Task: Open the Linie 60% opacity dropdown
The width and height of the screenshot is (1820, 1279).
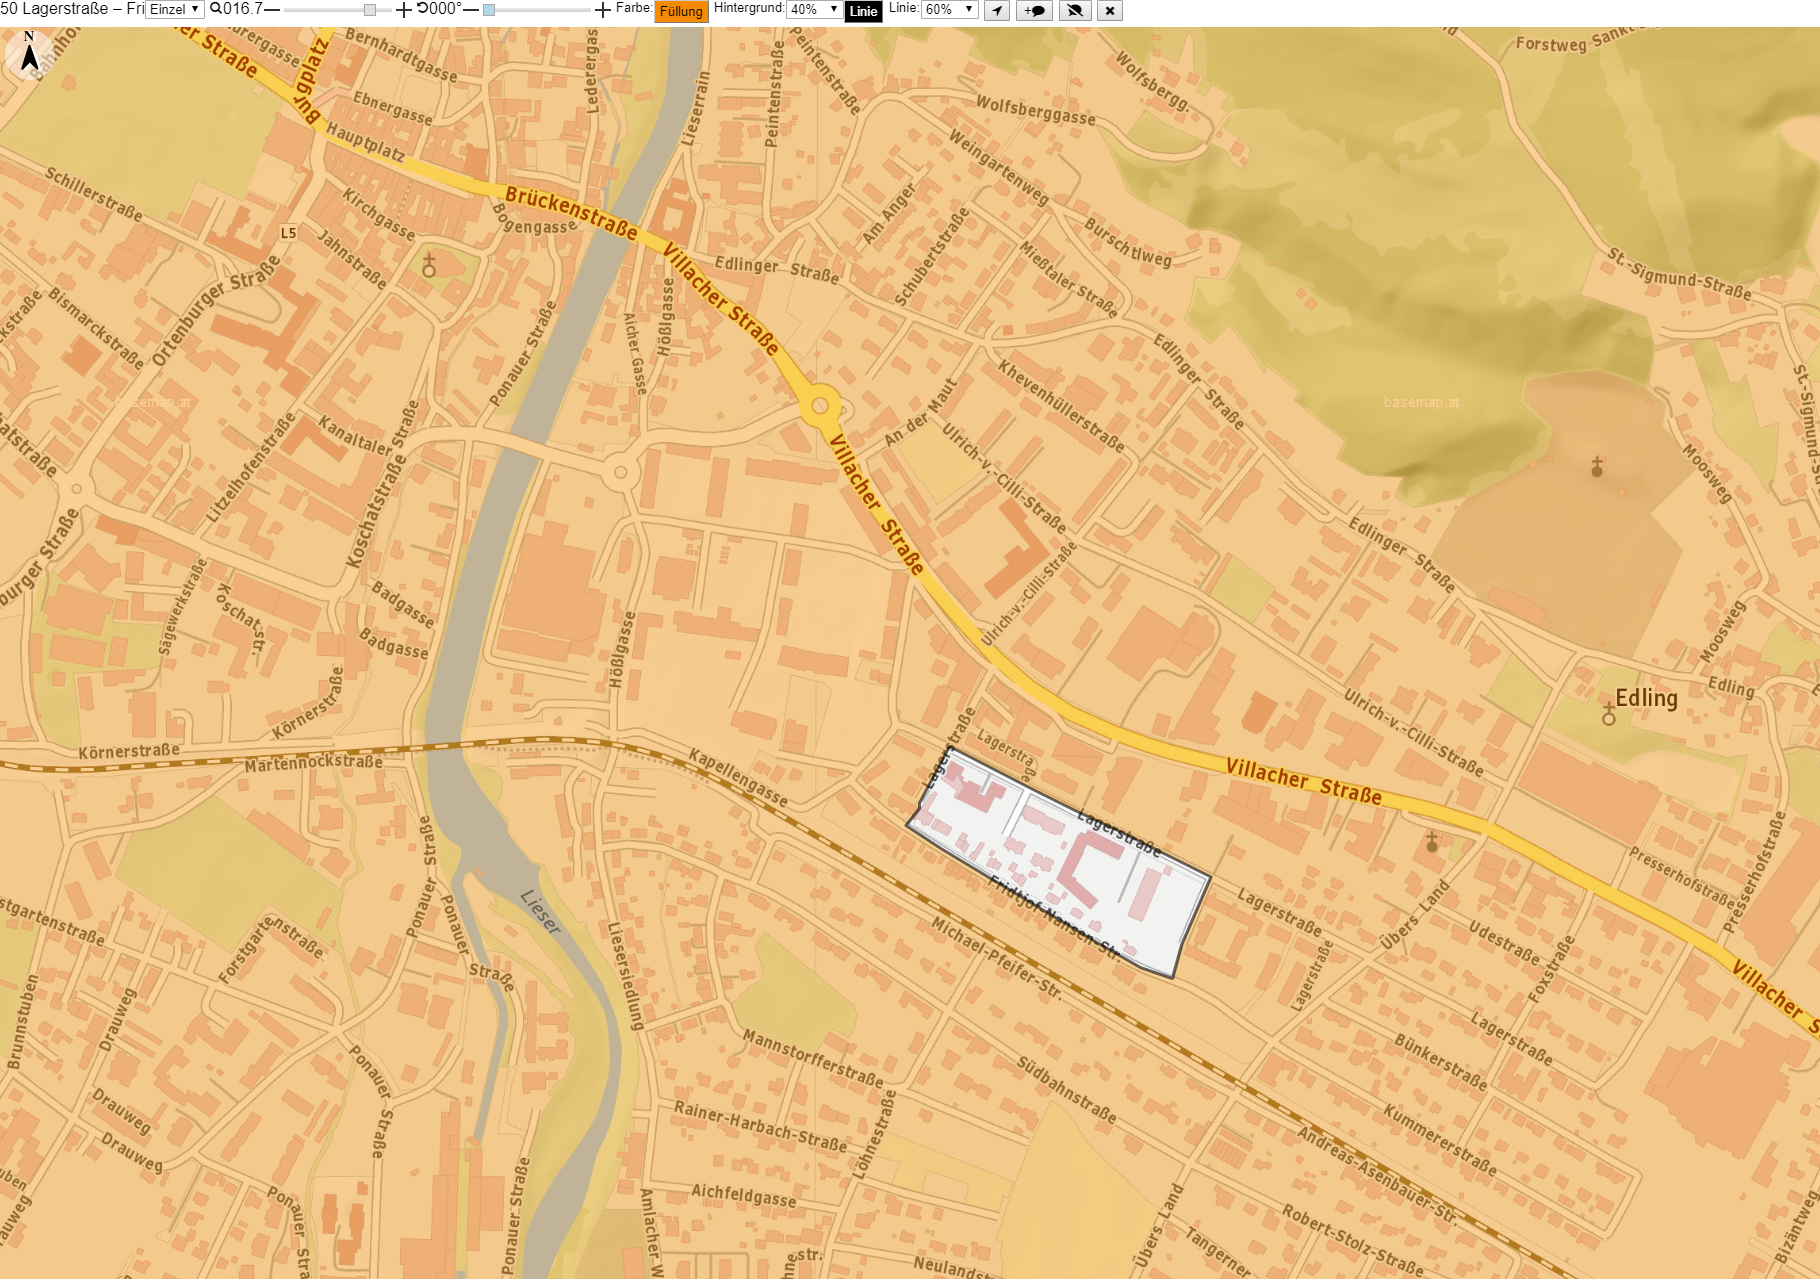Action: pos(949,10)
